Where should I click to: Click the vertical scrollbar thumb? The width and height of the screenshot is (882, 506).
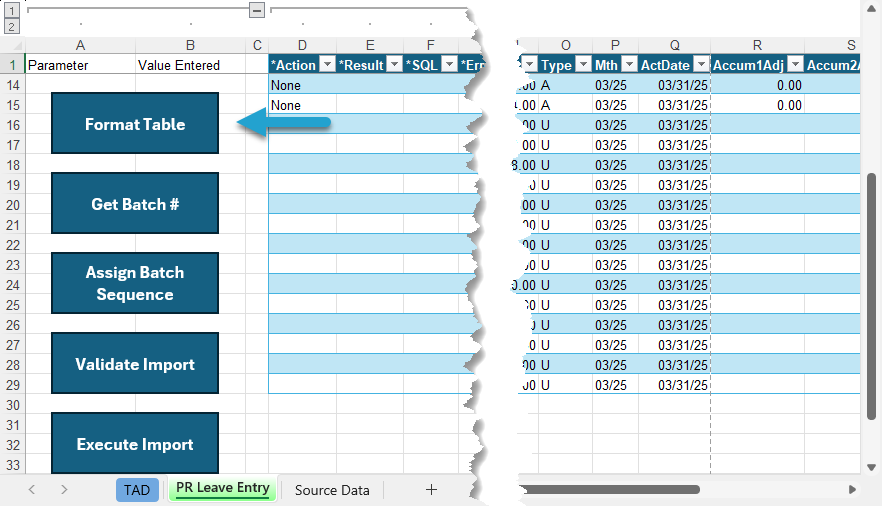[871, 296]
